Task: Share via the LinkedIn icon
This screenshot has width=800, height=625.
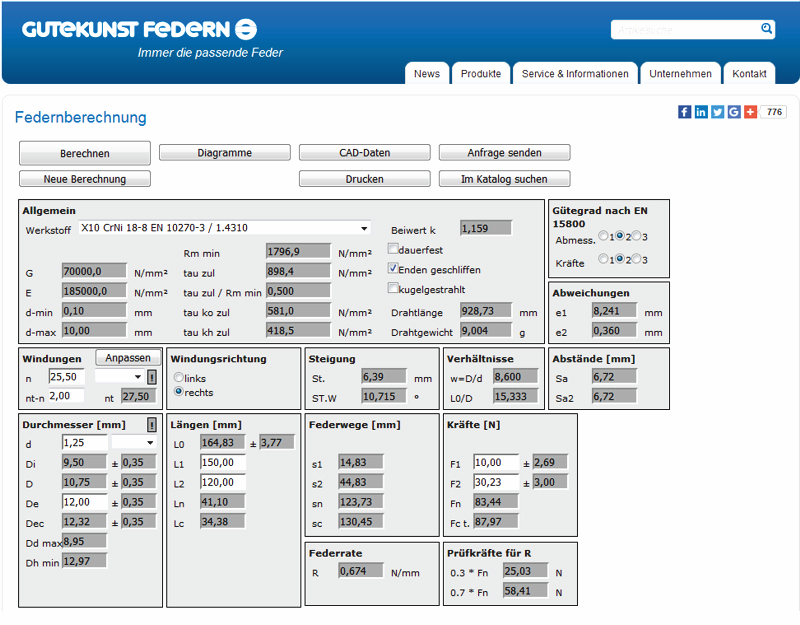Action: tap(701, 112)
